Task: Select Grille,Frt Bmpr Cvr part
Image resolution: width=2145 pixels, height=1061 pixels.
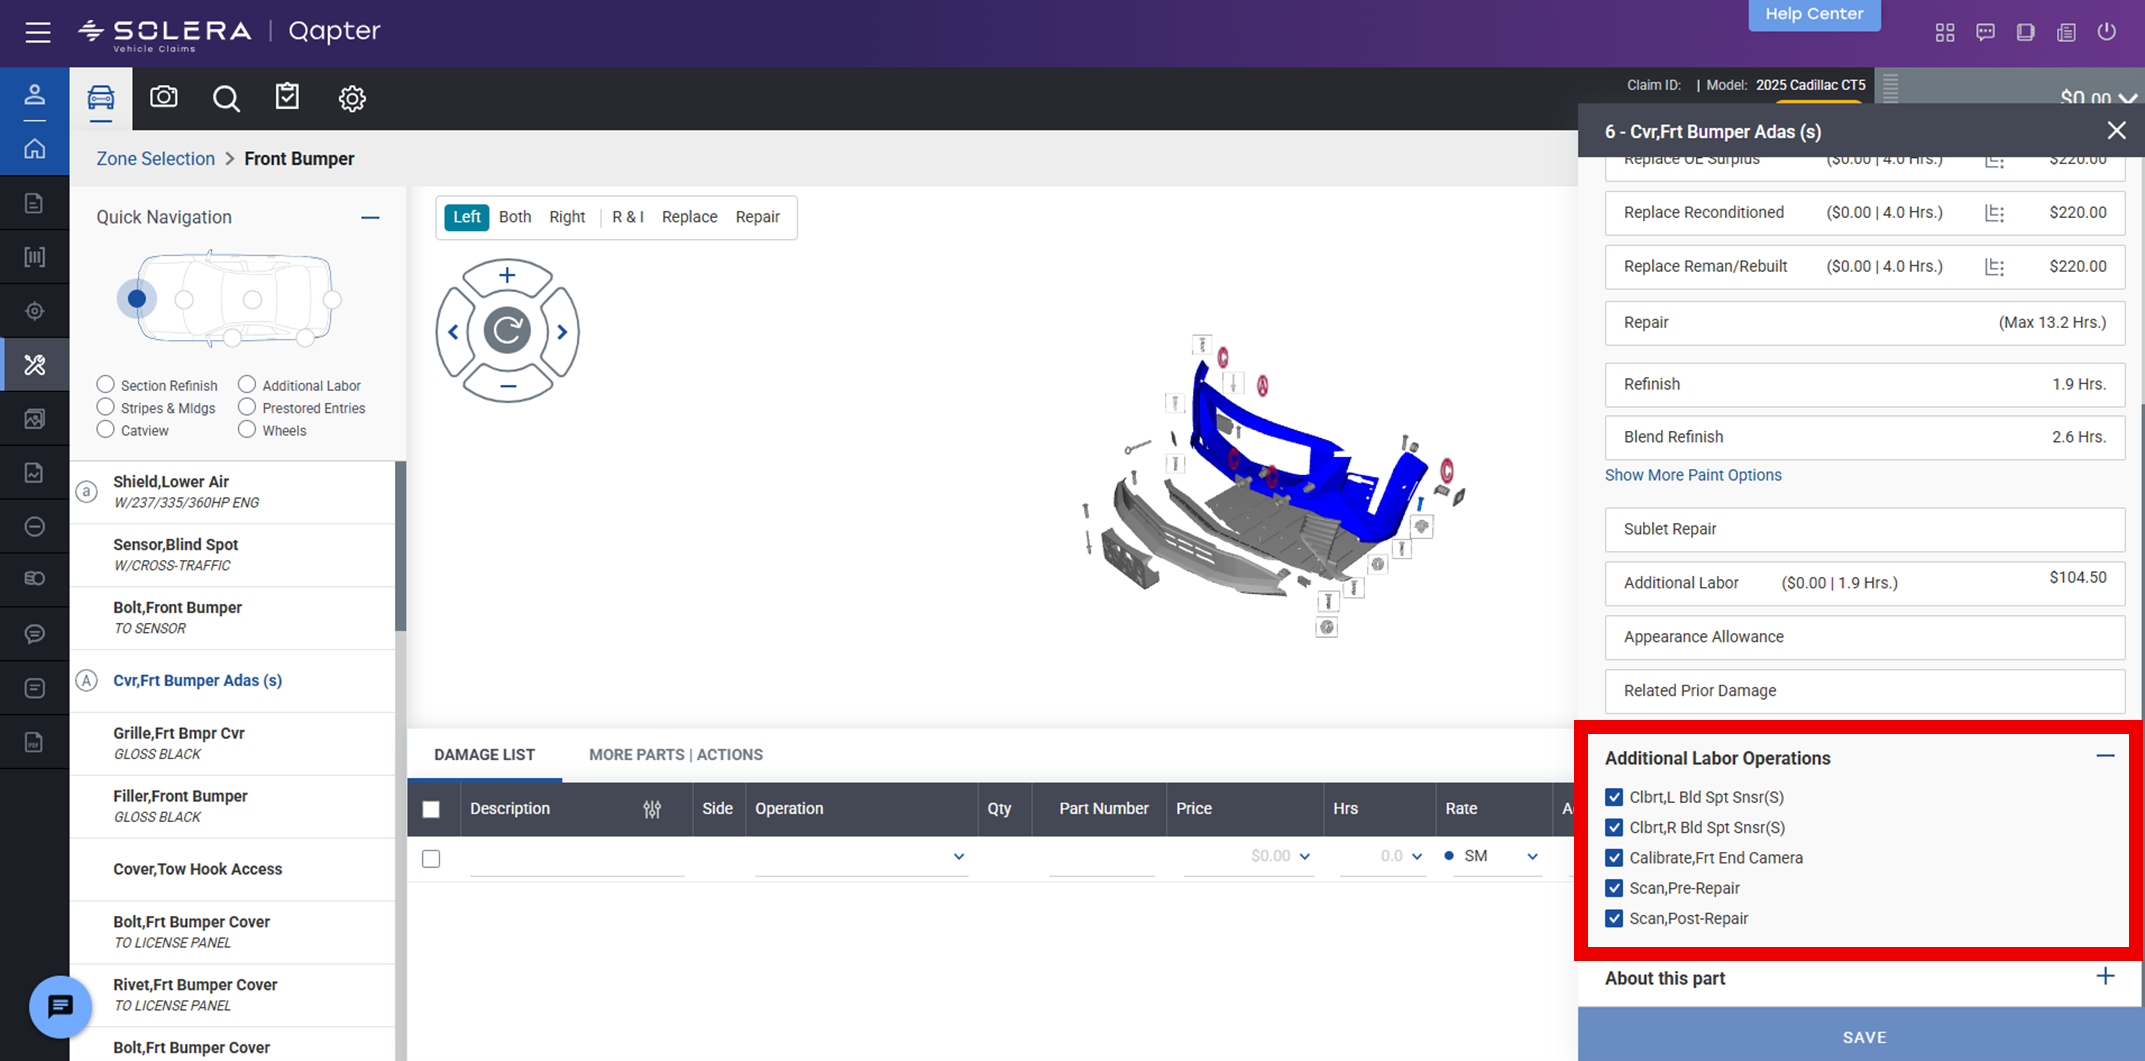Action: point(179,743)
